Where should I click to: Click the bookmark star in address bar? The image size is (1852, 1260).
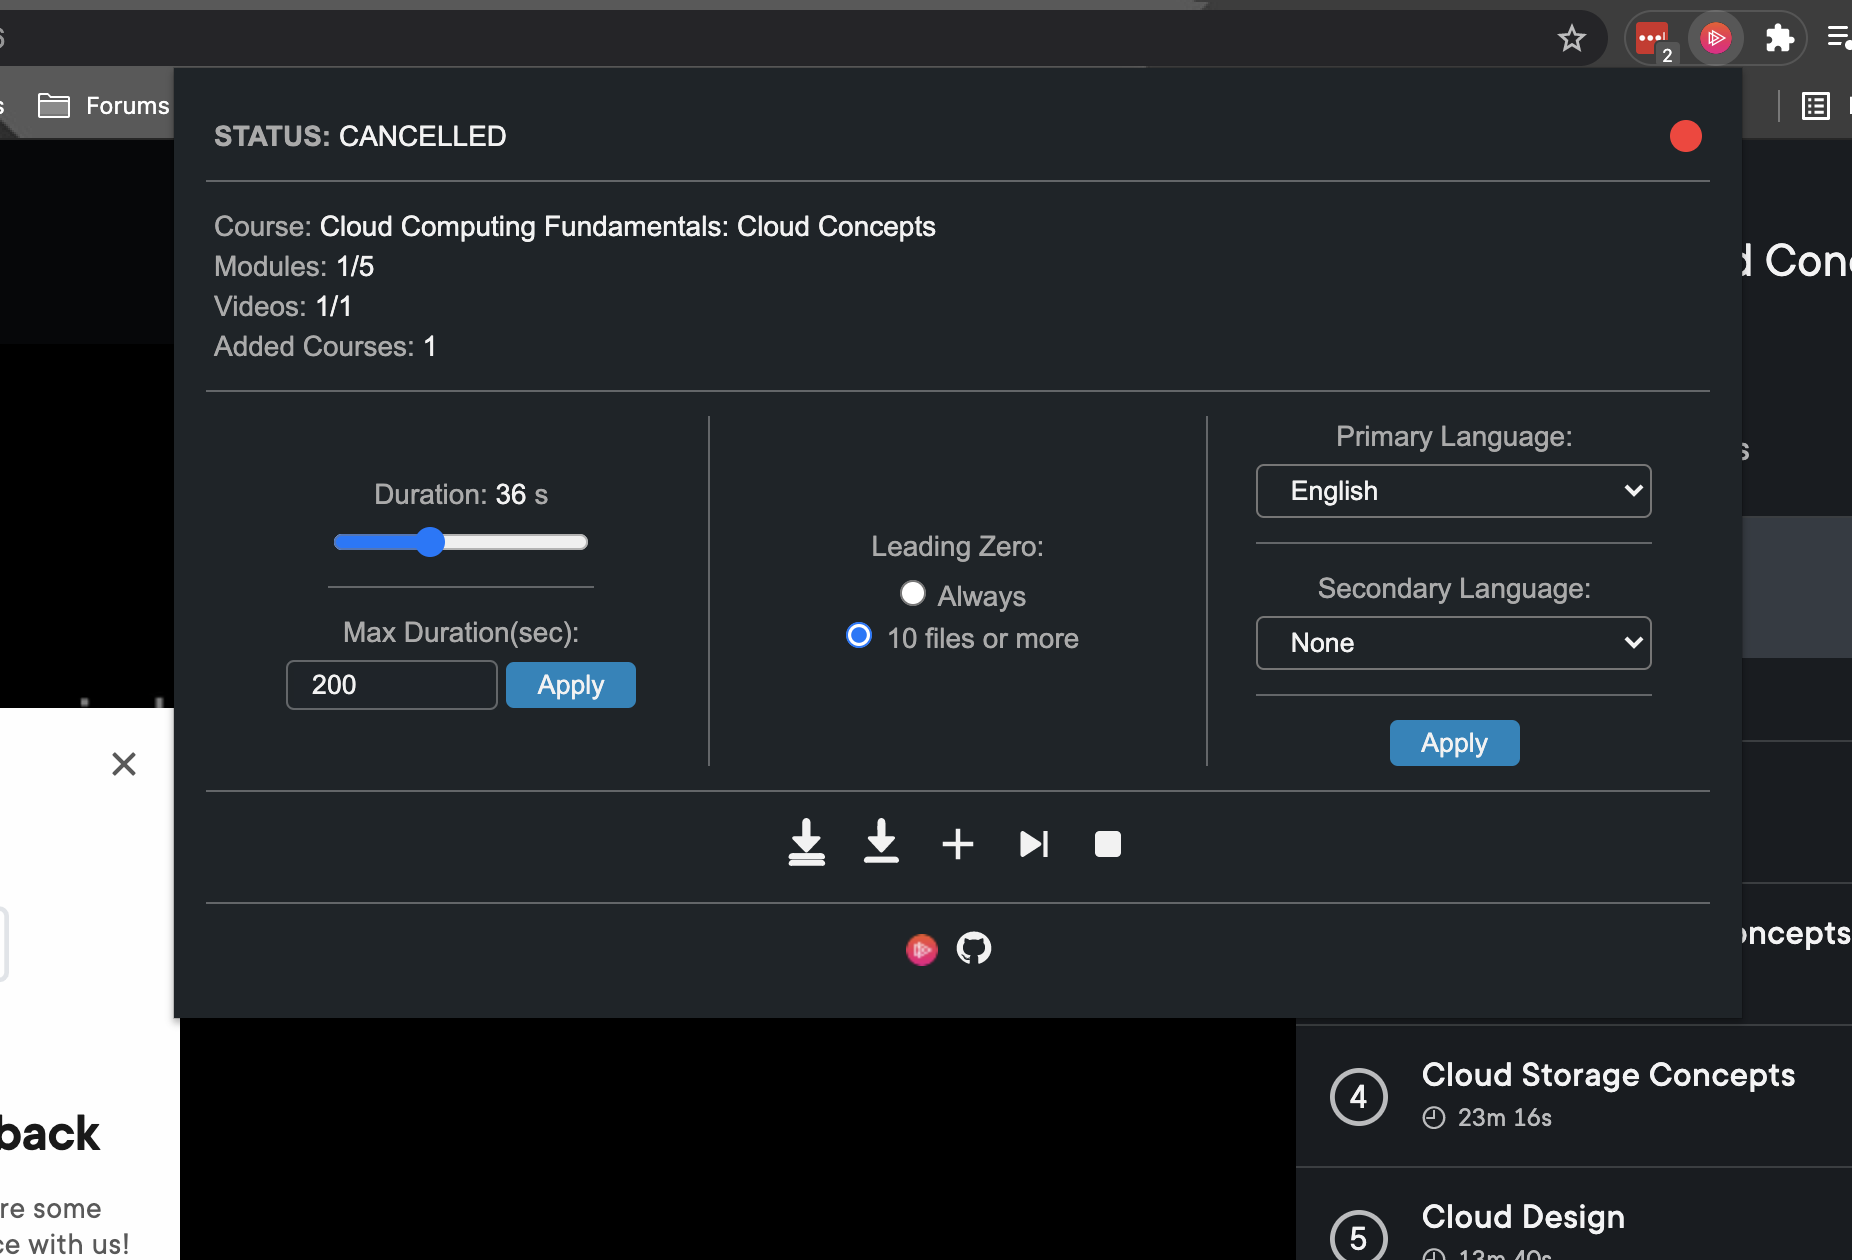point(1572,39)
